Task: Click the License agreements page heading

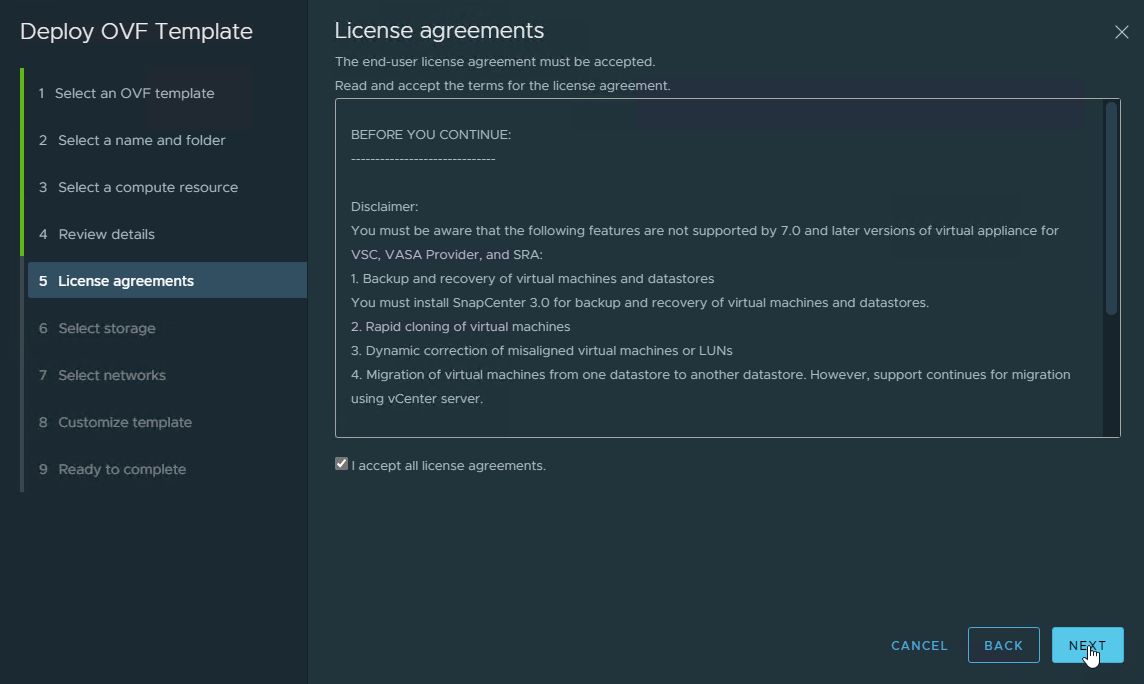Action: click(439, 31)
